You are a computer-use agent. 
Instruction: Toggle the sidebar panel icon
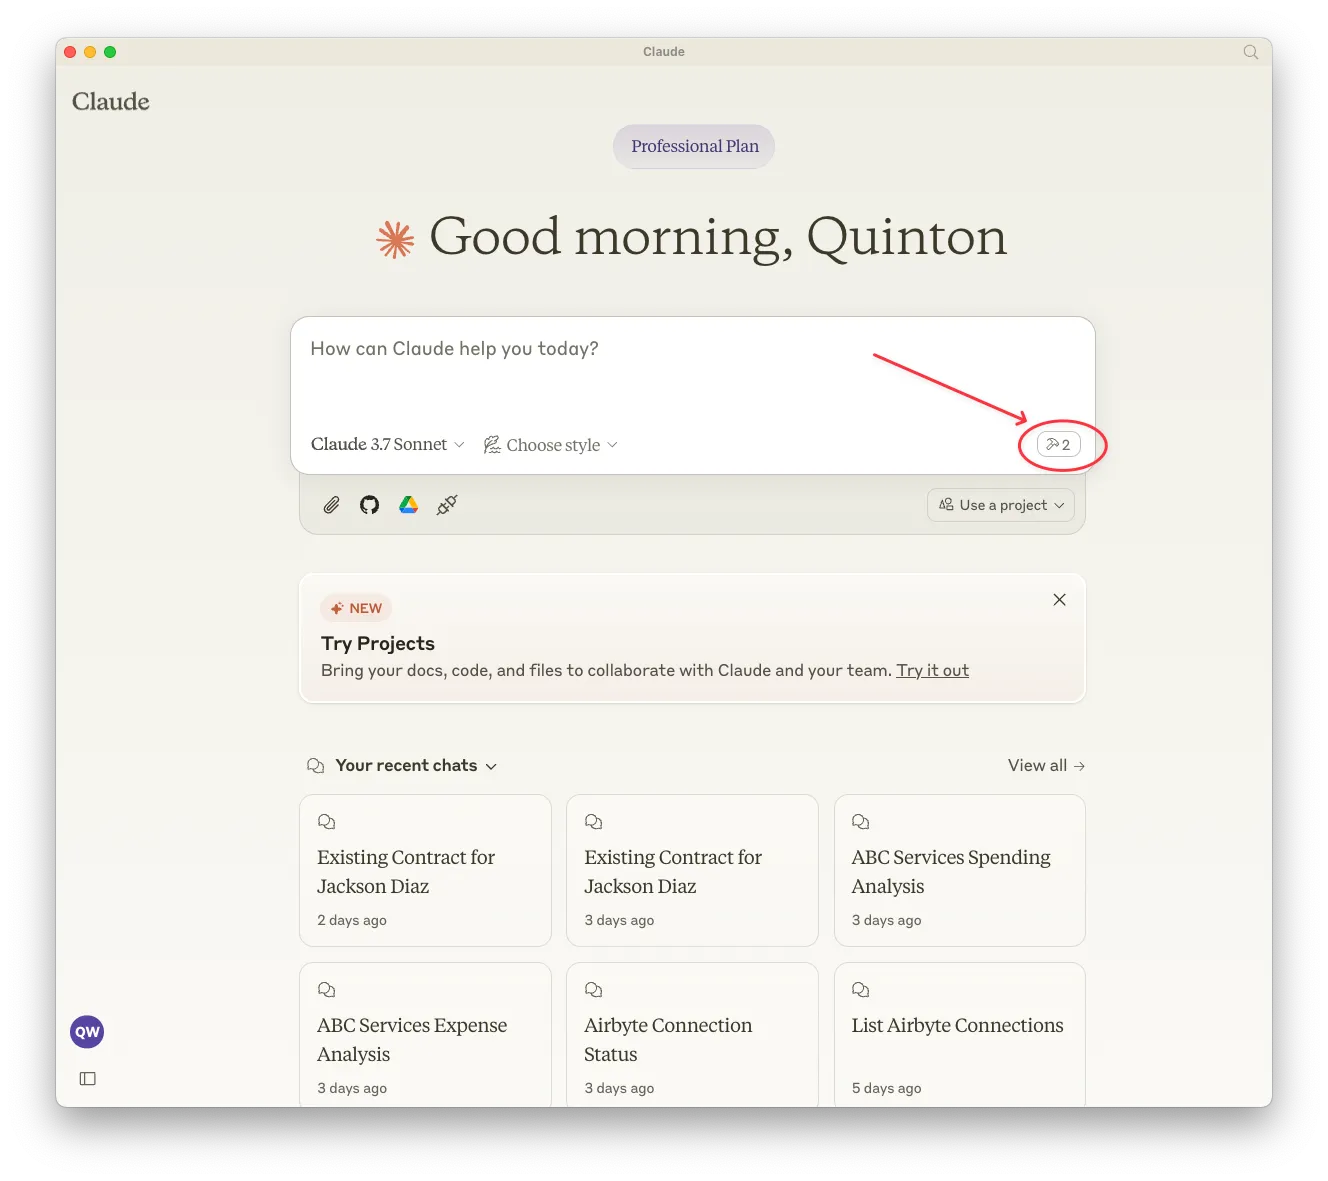pos(88,1079)
